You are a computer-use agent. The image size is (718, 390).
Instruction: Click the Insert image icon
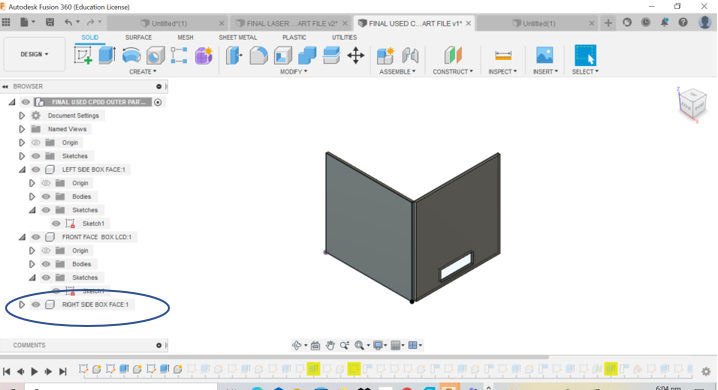[x=544, y=55]
